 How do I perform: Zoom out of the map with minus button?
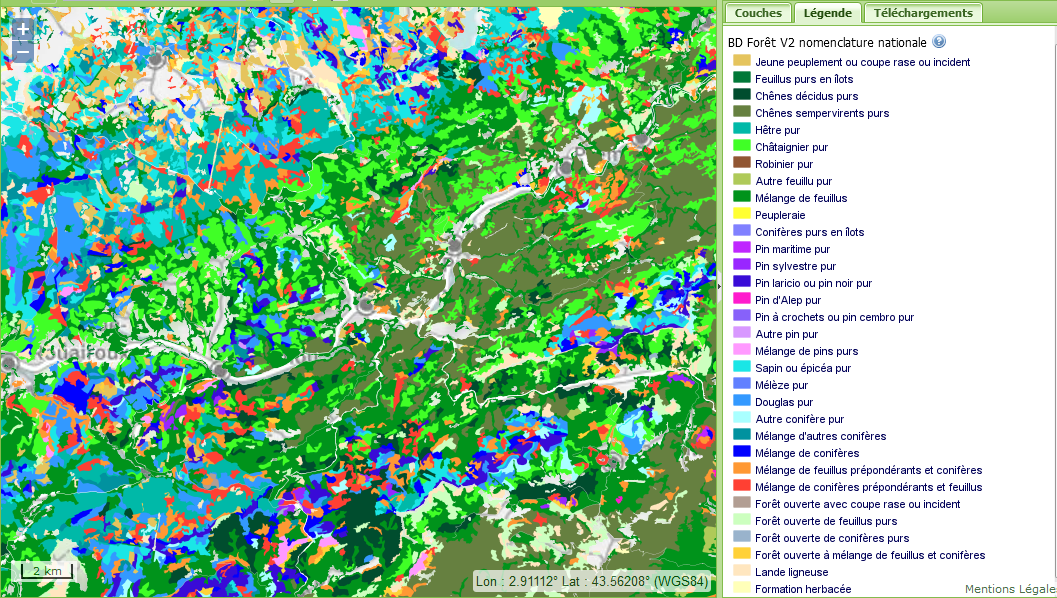(x=23, y=52)
